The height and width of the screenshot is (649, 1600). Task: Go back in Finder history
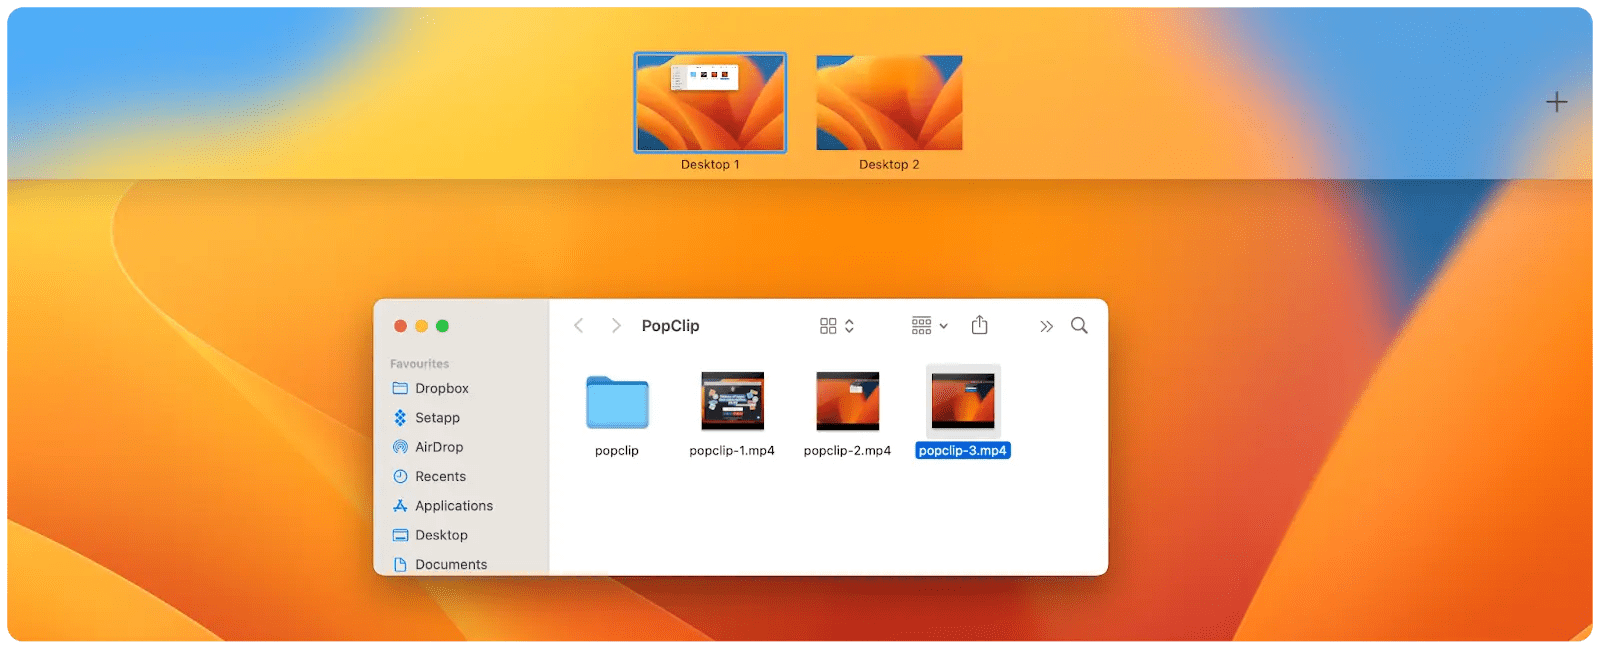coord(578,326)
